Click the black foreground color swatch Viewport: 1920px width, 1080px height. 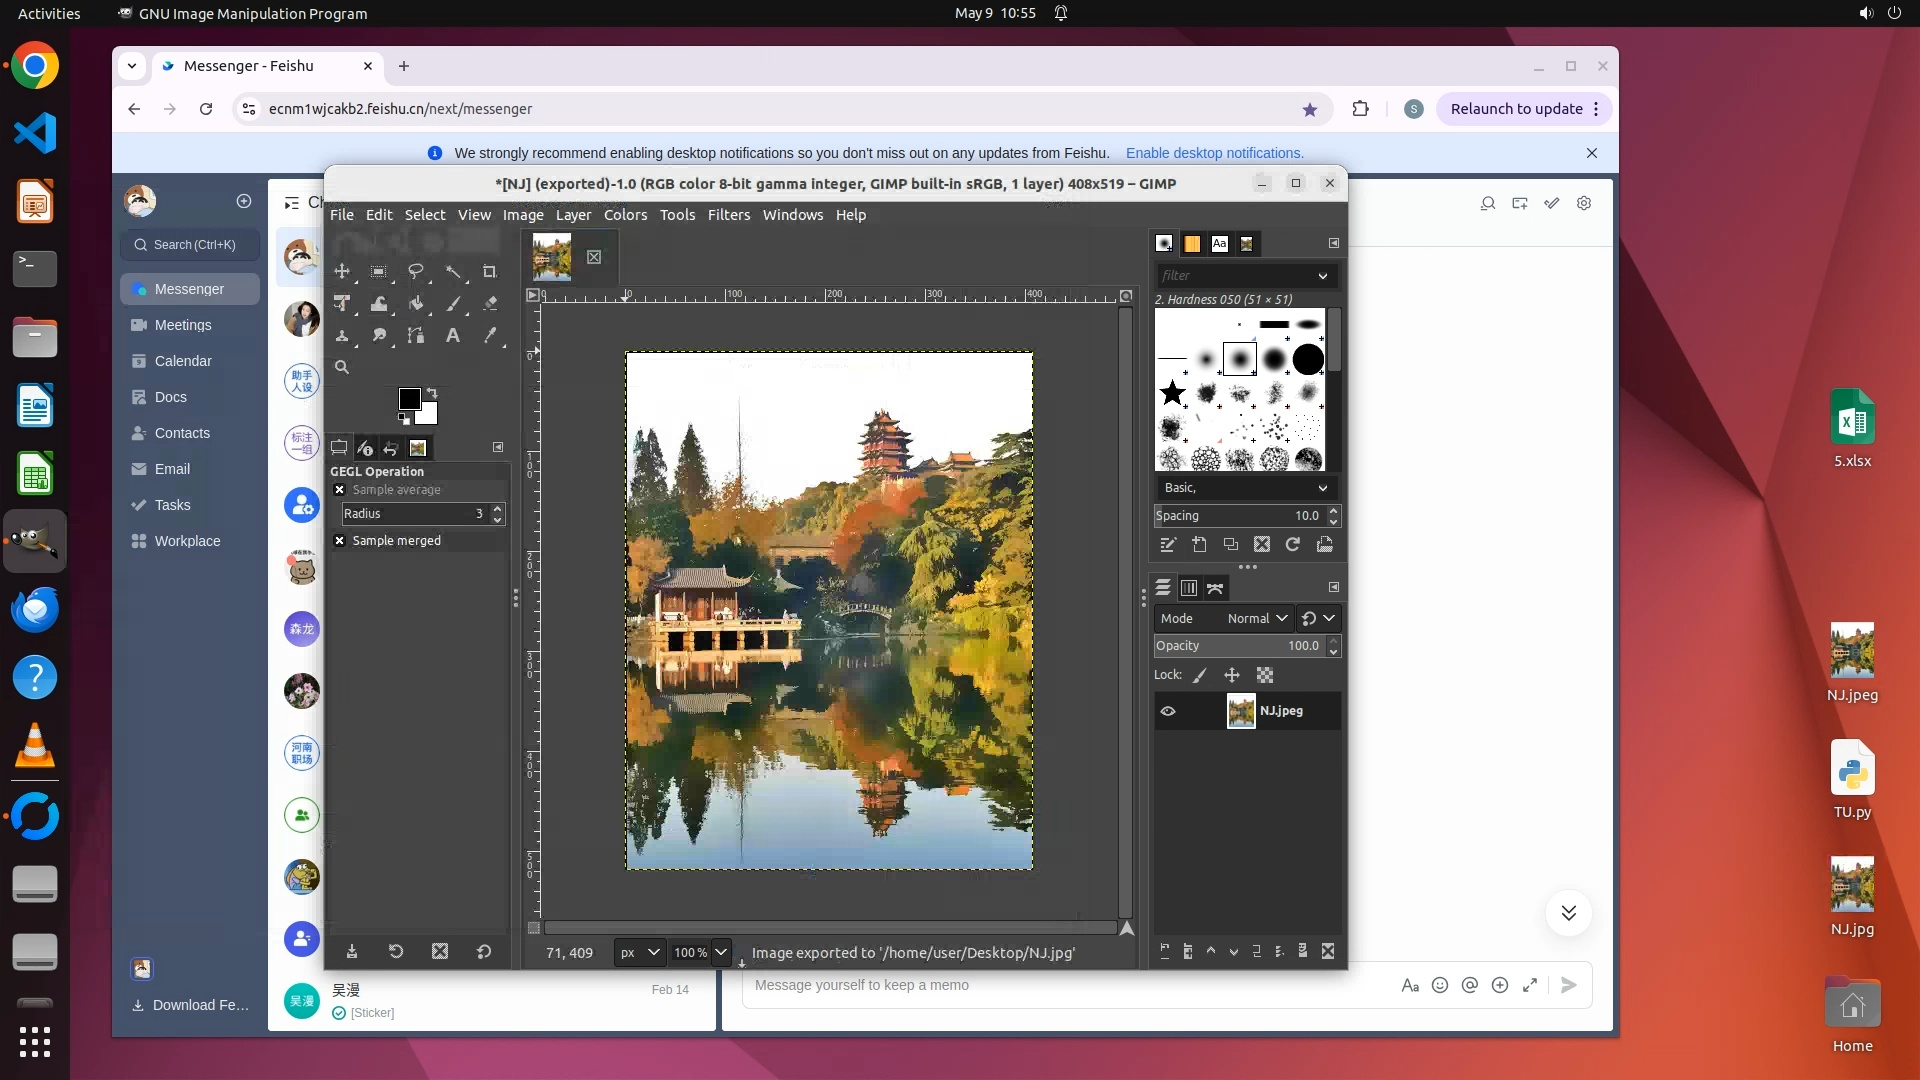pos(409,399)
